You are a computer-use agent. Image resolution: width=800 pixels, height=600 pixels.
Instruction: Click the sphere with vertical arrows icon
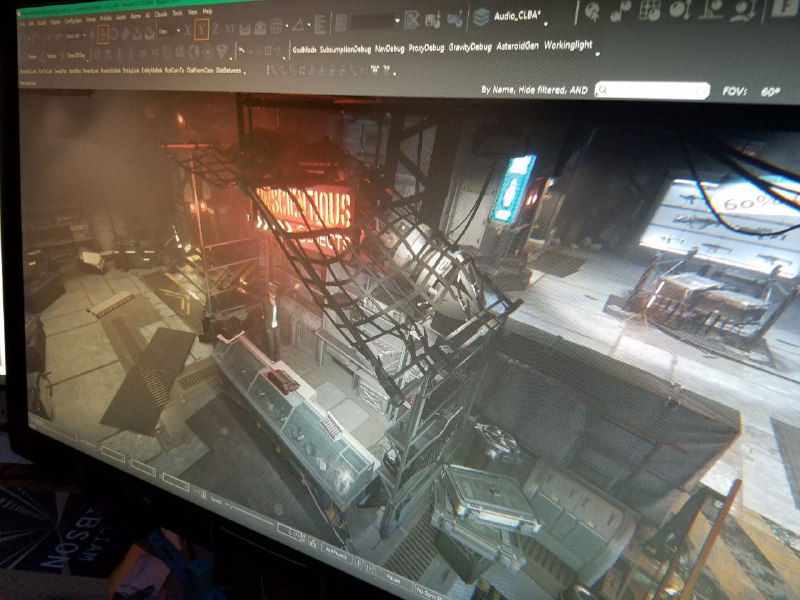pos(680,10)
